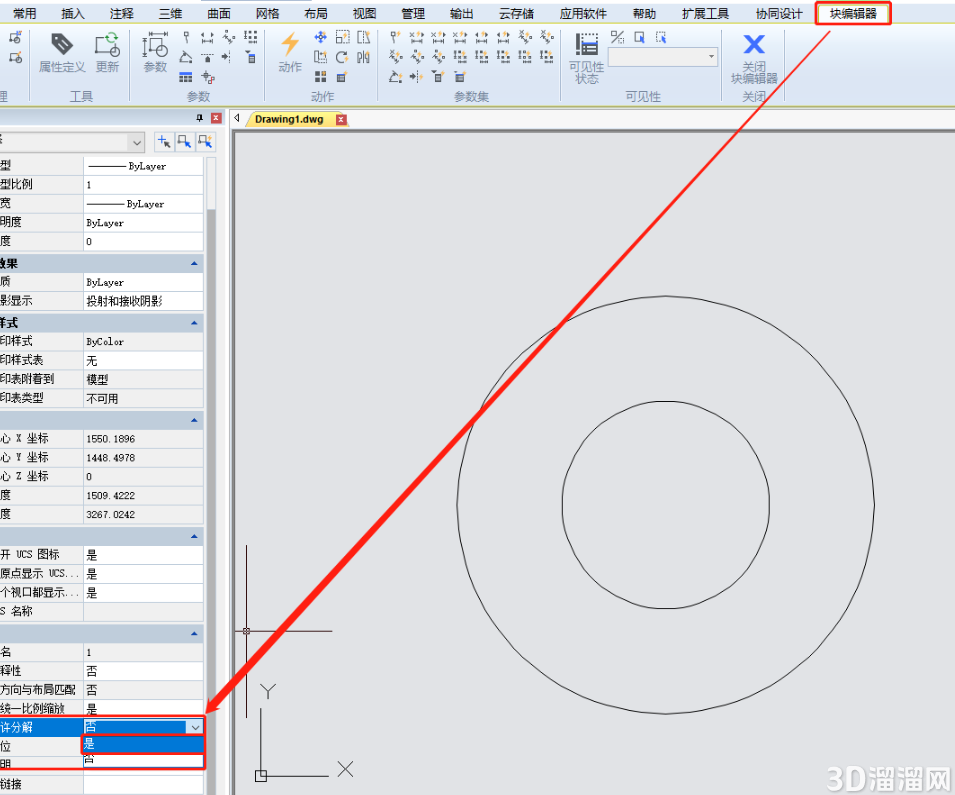Switch to the 块编辑器 ribbon tab
This screenshot has height=795, width=955.
click(x=853, y=13)
